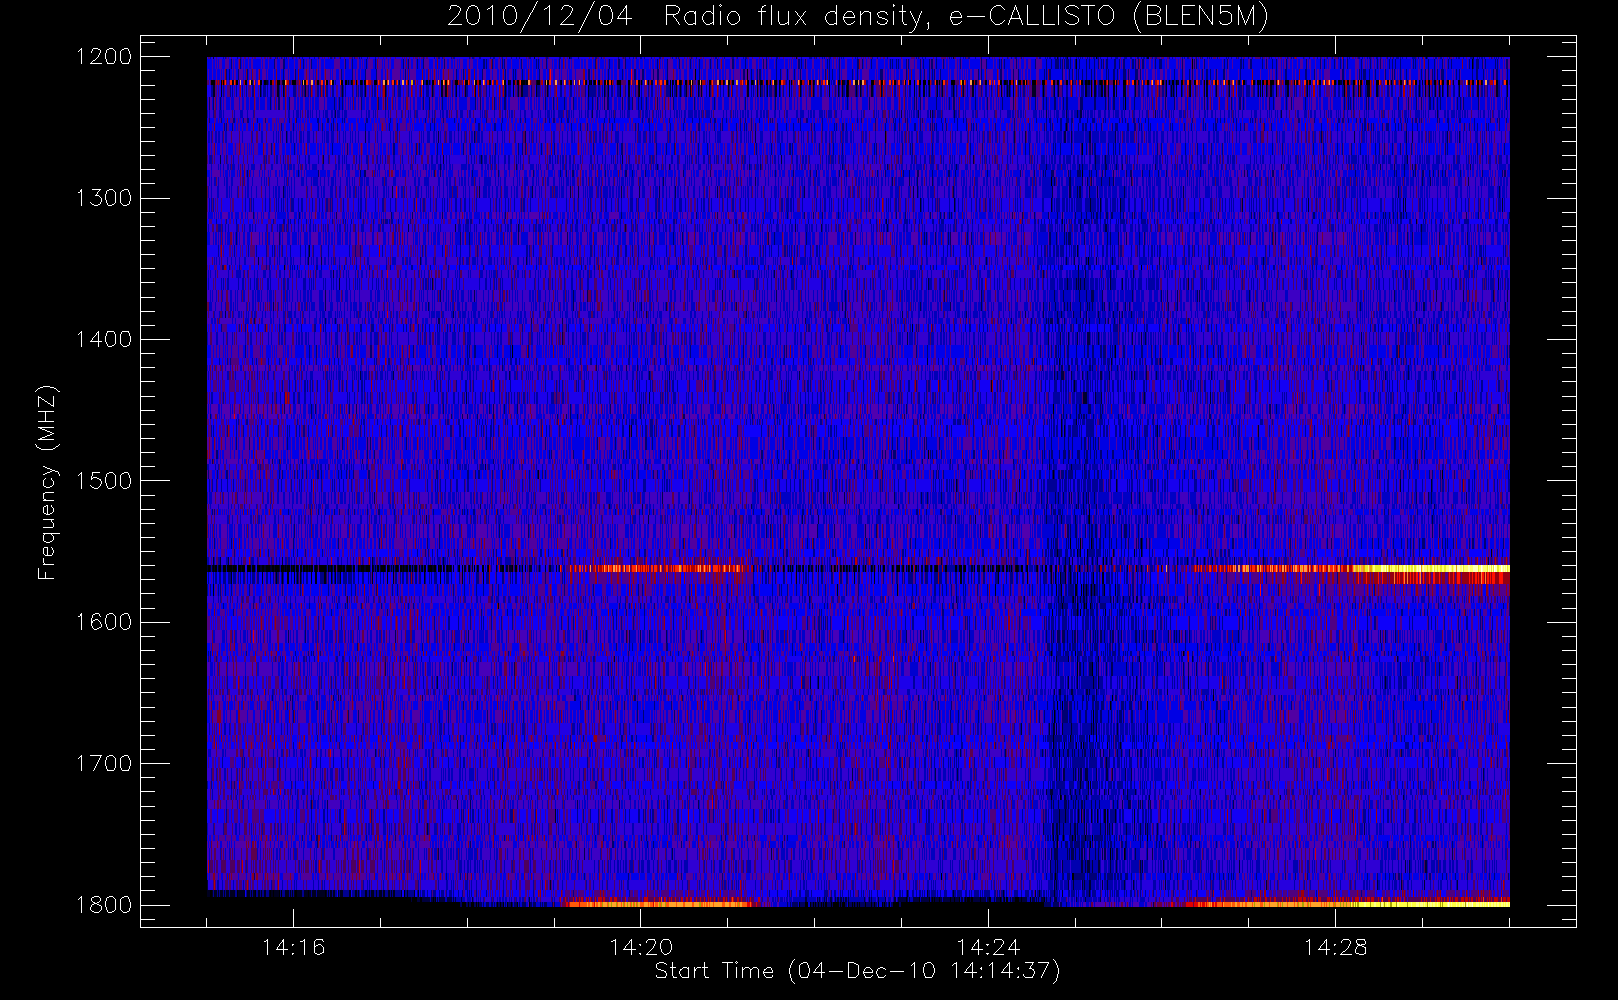Click the 1200 frequency tick label
Viewport: 1618px width, 1000px height.
[x=104, y=57]
